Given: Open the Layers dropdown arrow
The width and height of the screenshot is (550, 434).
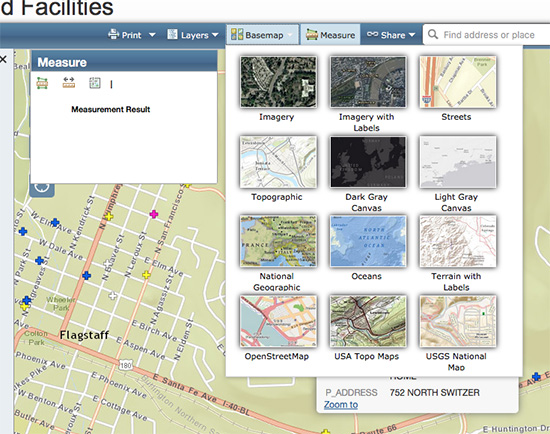Looking at the screenshot, I should pos(215,35).
